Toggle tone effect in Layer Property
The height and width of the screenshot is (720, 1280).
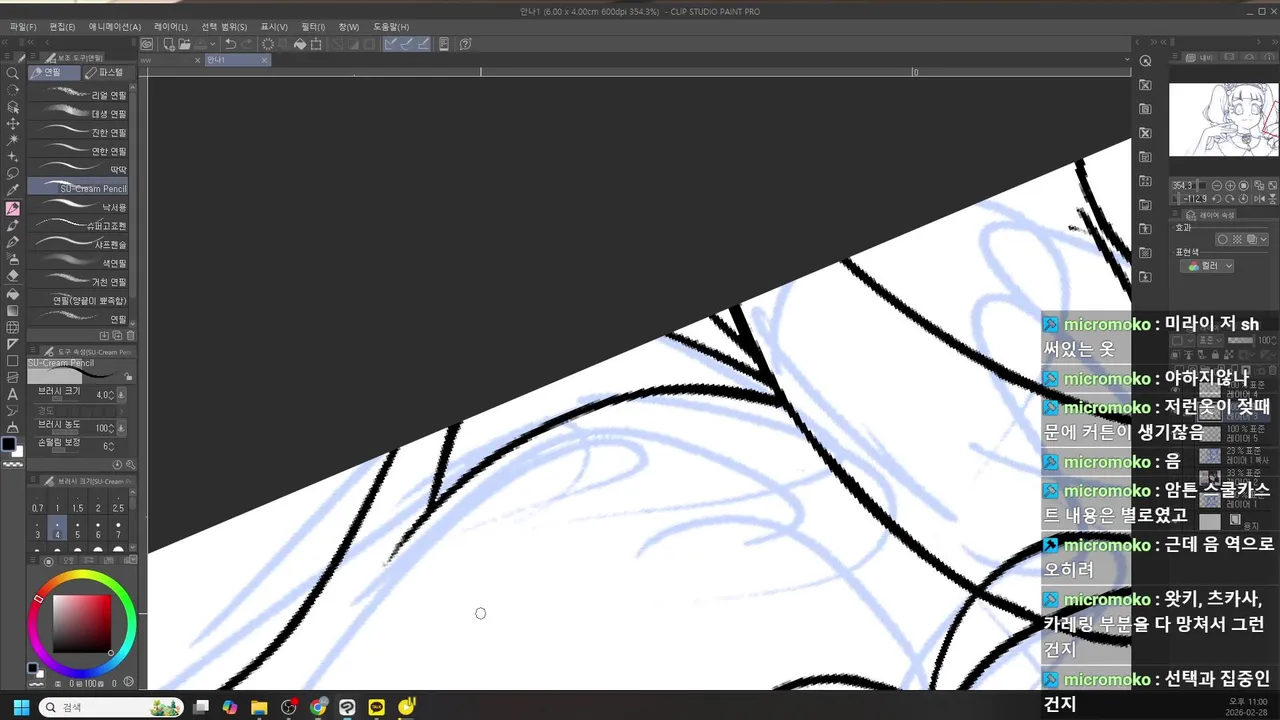point(1237,240)
